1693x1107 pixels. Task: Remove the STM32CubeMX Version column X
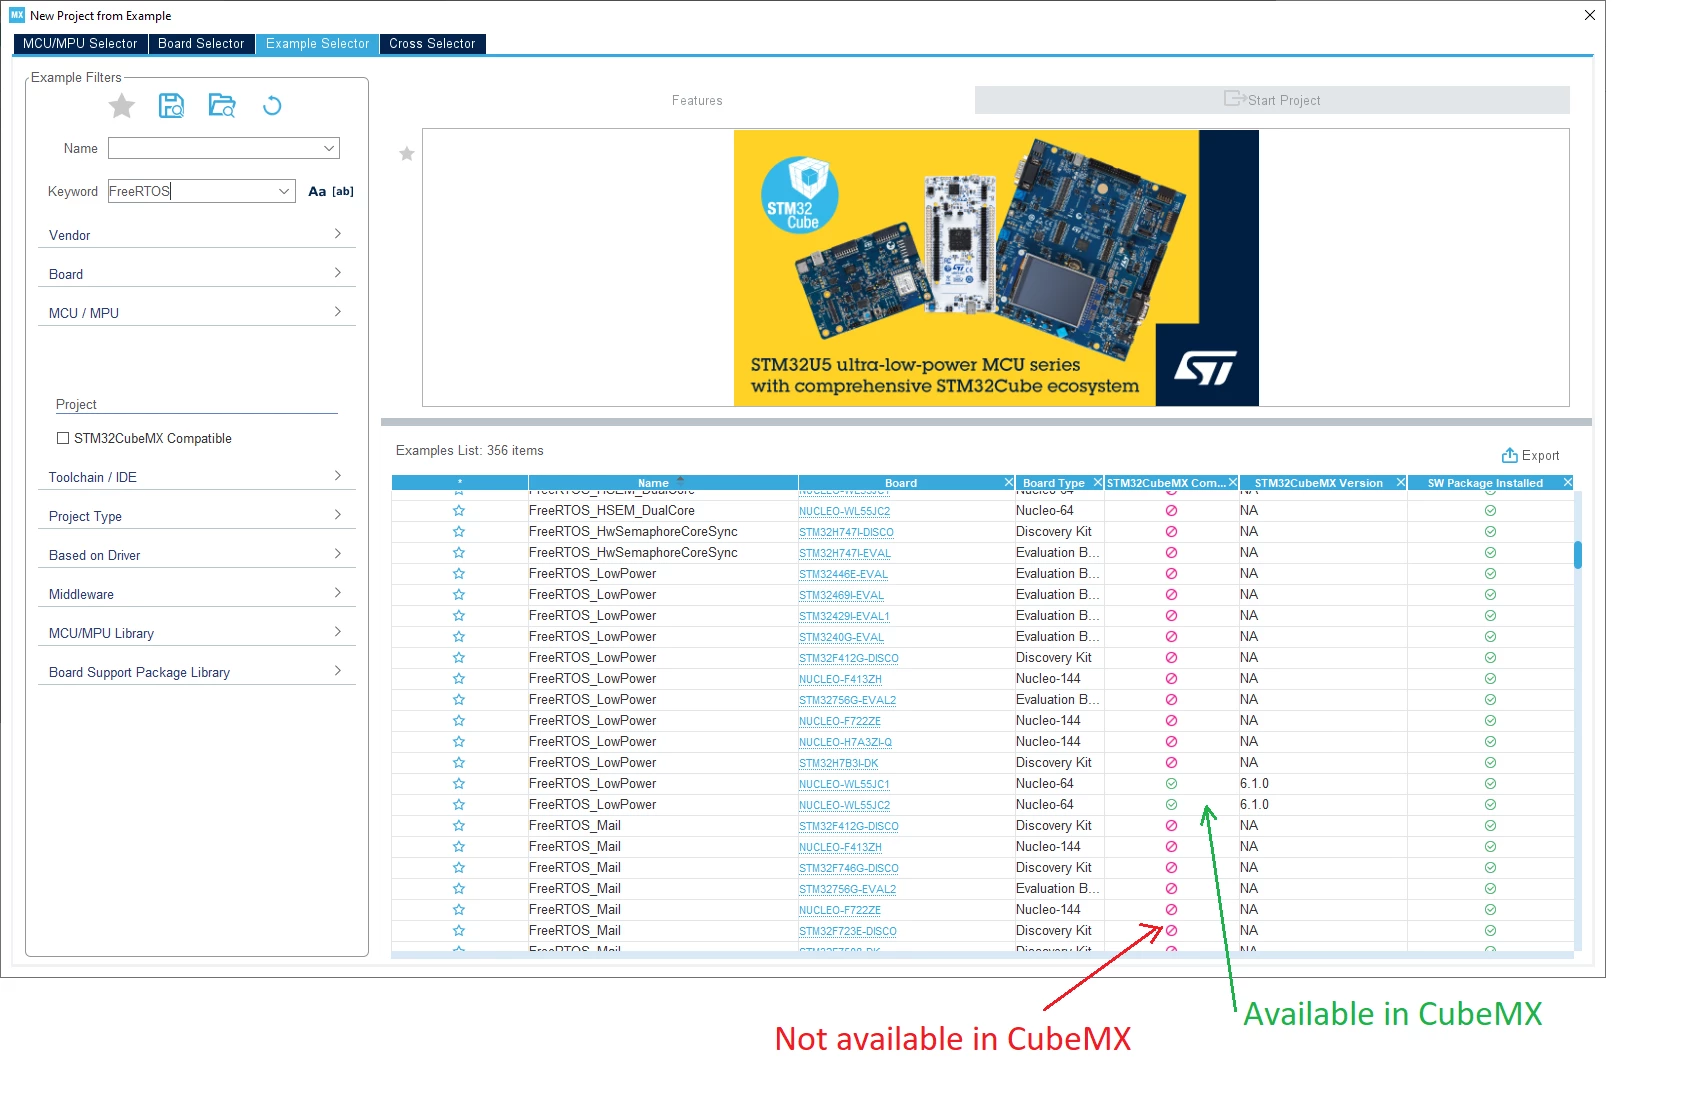point(1400,482)
